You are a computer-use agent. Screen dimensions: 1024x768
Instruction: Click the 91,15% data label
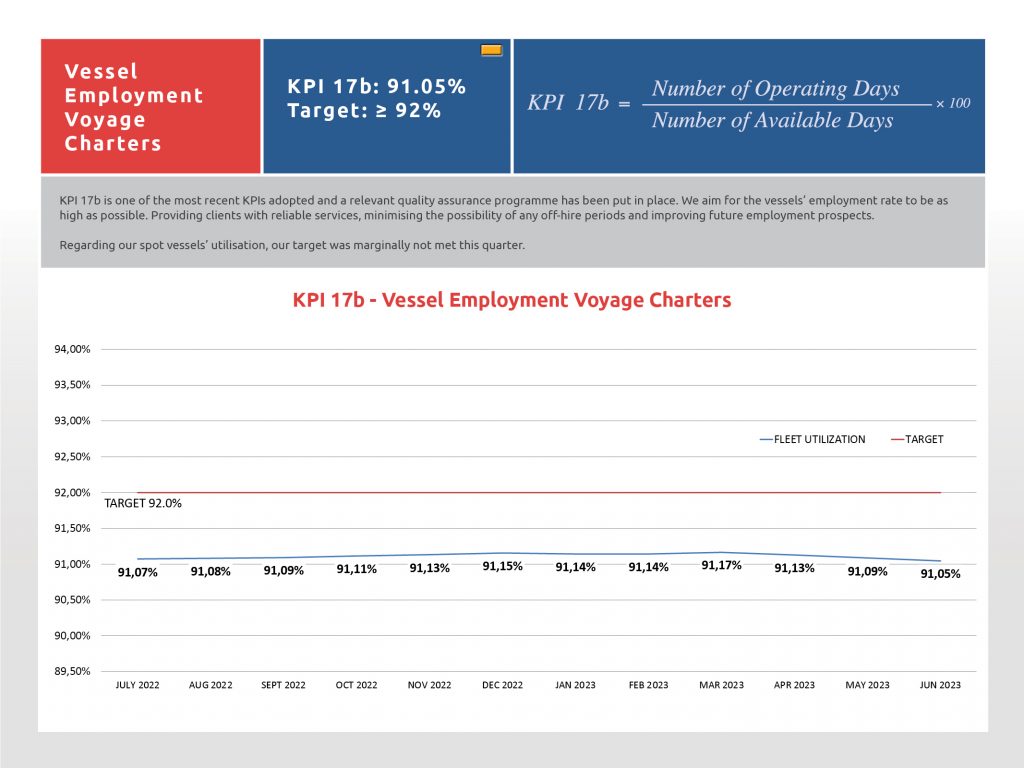pos(502,566)
